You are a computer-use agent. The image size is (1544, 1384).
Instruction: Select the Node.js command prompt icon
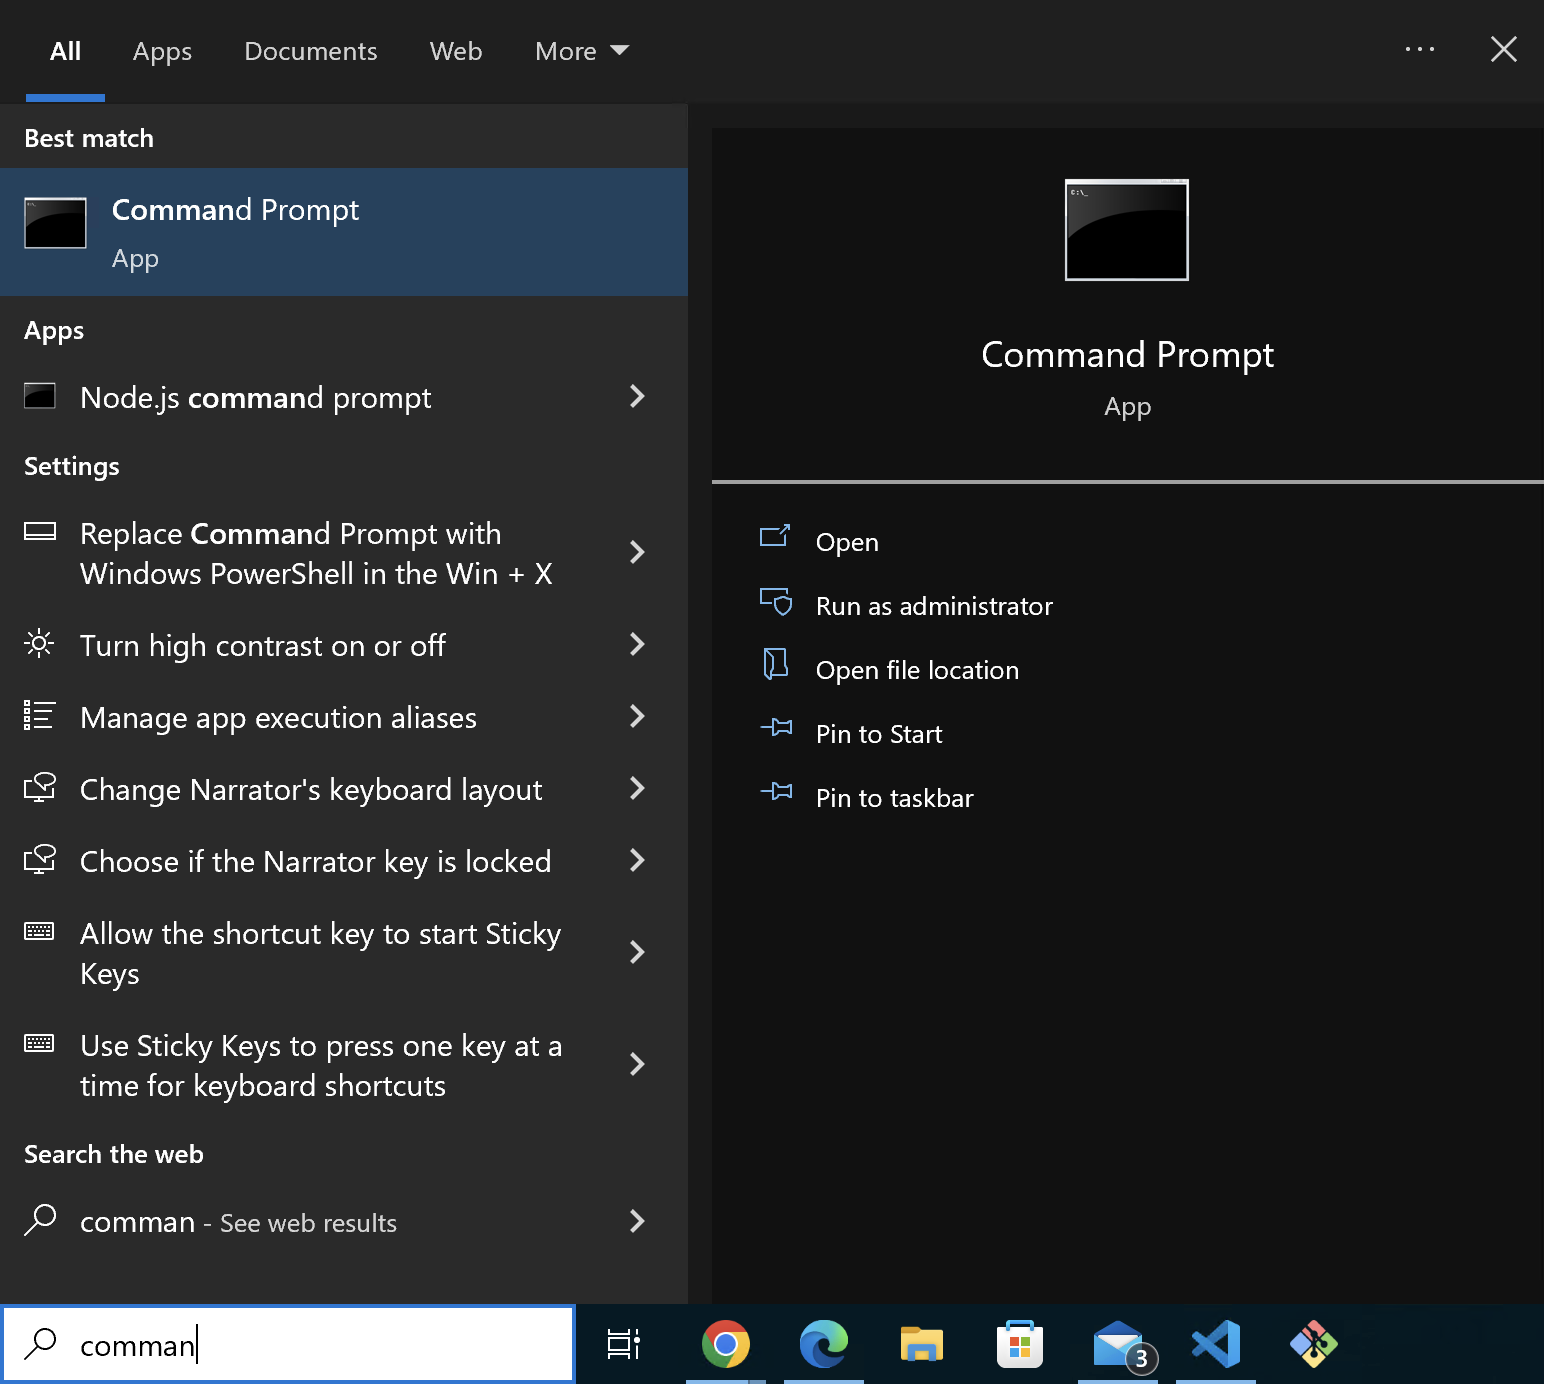pos(40,396)
